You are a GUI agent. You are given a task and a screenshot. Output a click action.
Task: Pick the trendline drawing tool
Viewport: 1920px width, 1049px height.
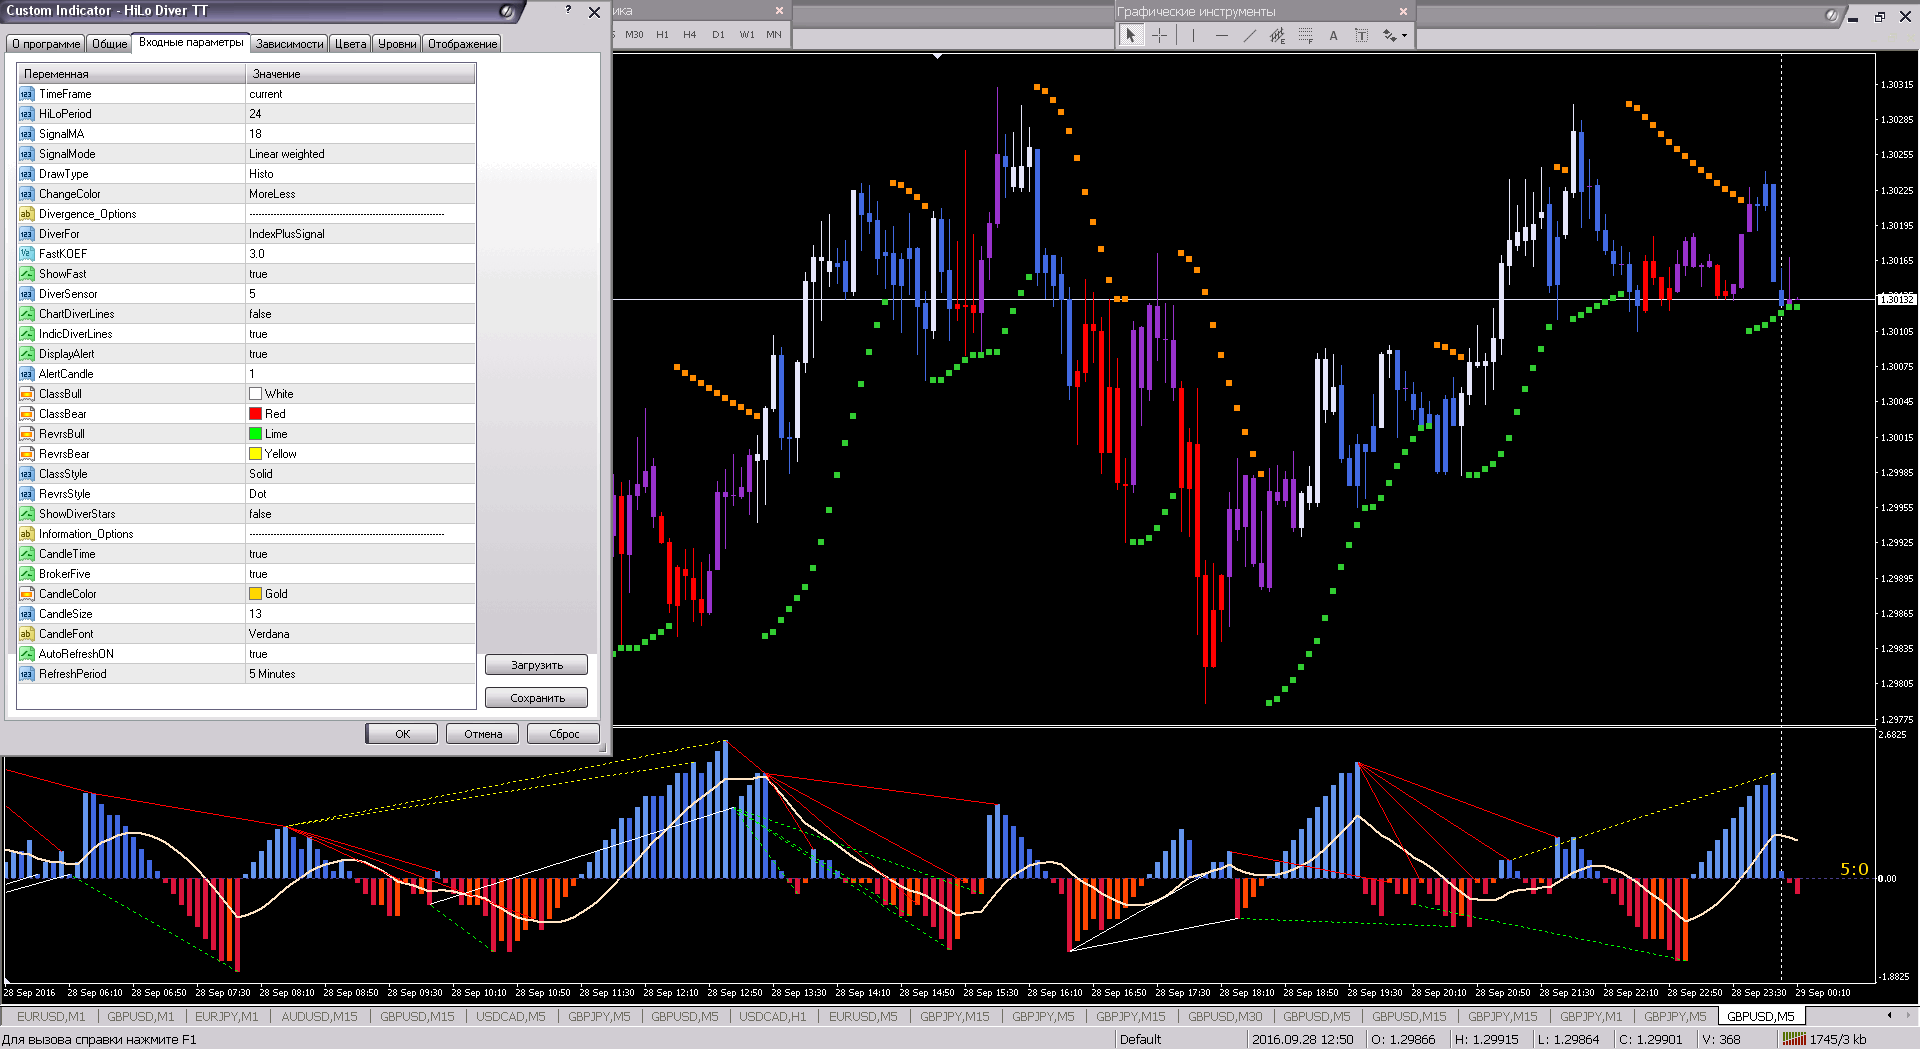pos(1249,35)
